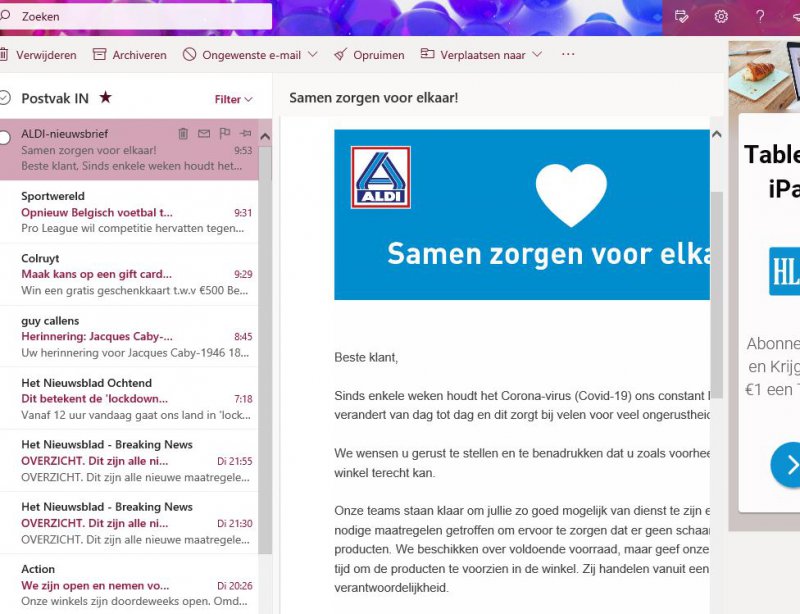Open settings gear icon
800x614 pixels.
click(x=721, y=16)
